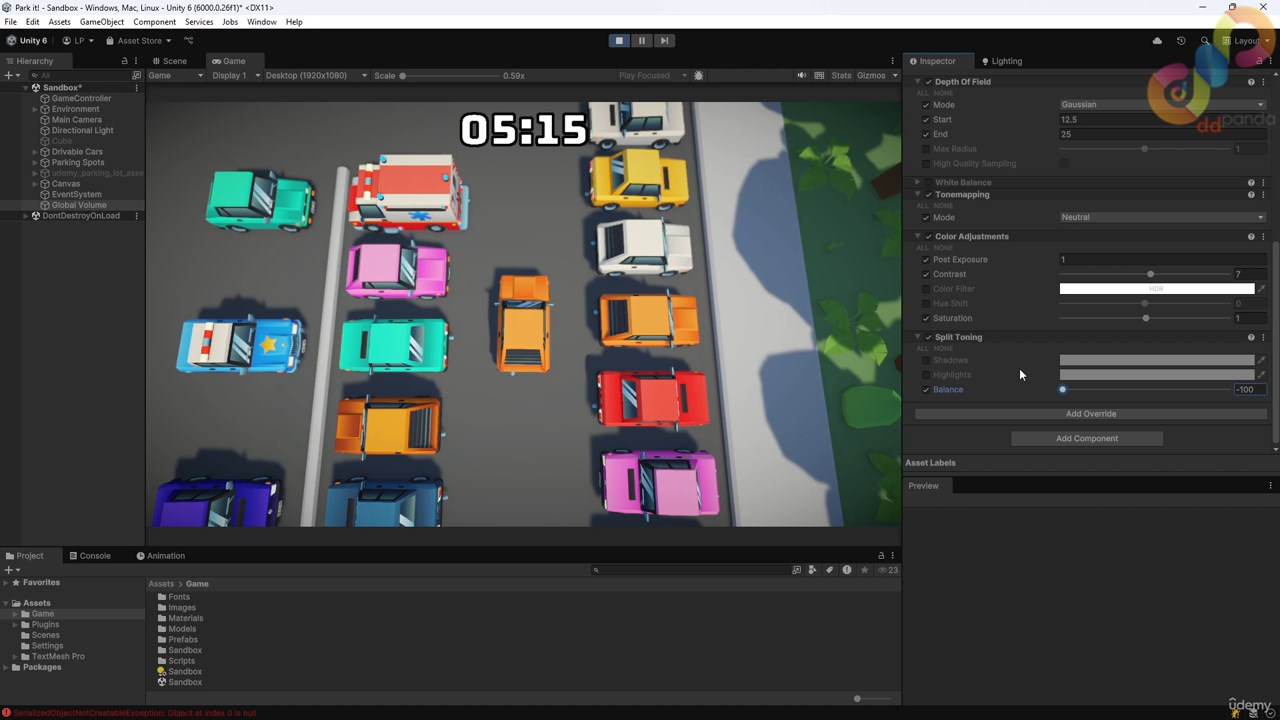Open the Display 1 dropdown

tap(234, 76)
